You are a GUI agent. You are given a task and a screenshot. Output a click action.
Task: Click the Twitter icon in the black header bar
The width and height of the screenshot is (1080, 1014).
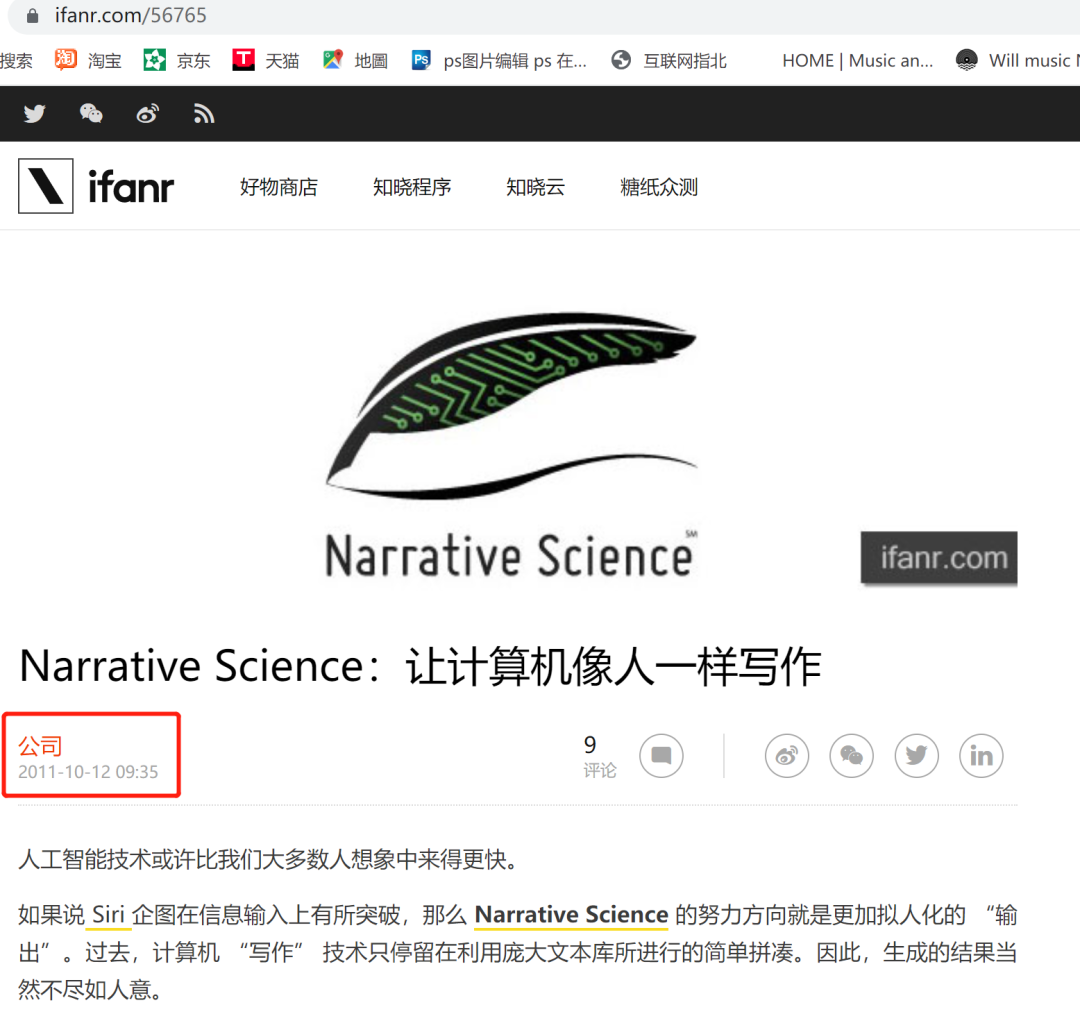34,113
